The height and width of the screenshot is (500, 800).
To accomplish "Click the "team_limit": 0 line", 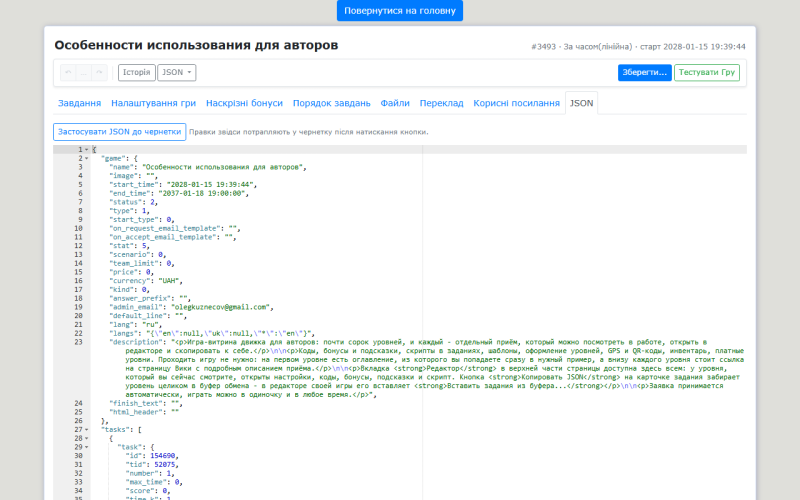I will (x=142, y=263).
